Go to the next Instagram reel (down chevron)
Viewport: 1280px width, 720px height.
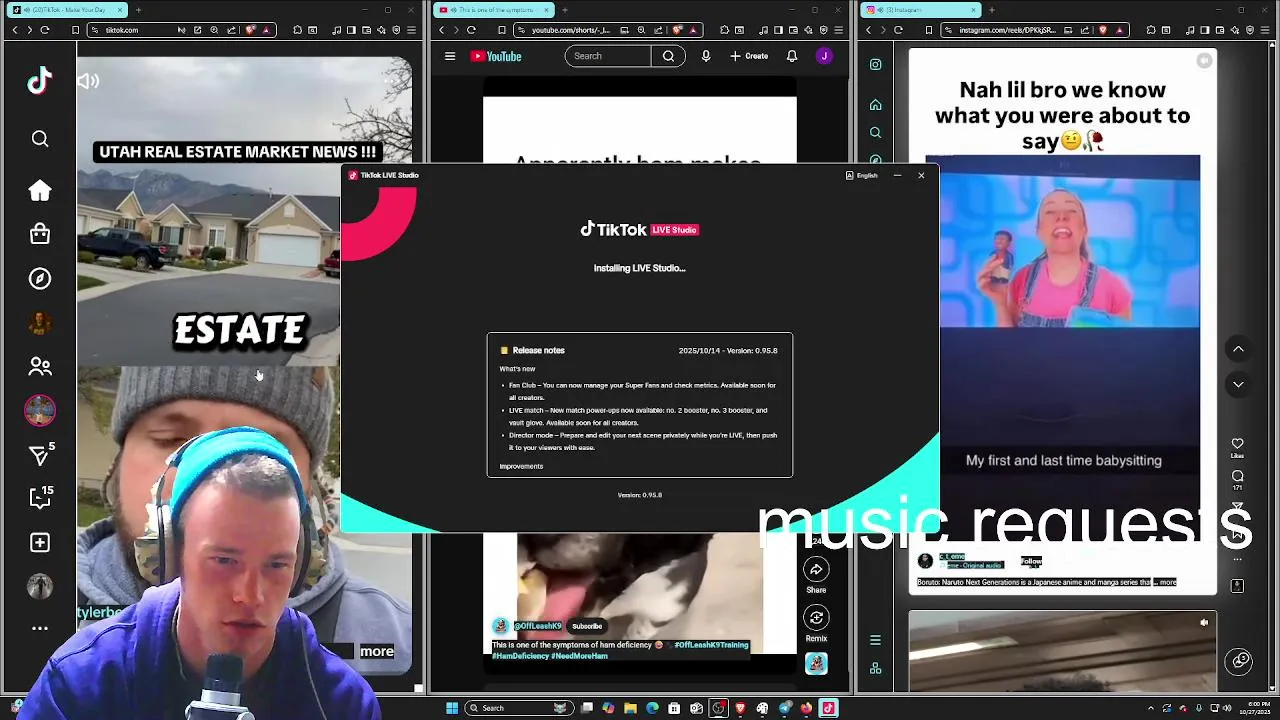click(x=1238, y=384)
